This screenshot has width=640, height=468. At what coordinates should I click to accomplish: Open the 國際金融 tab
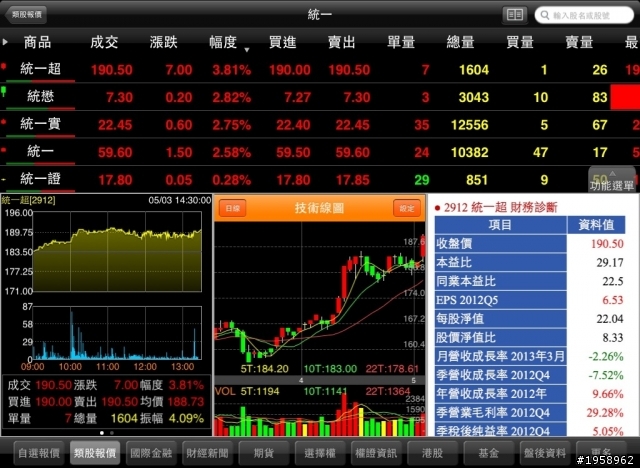pos(151,453)
